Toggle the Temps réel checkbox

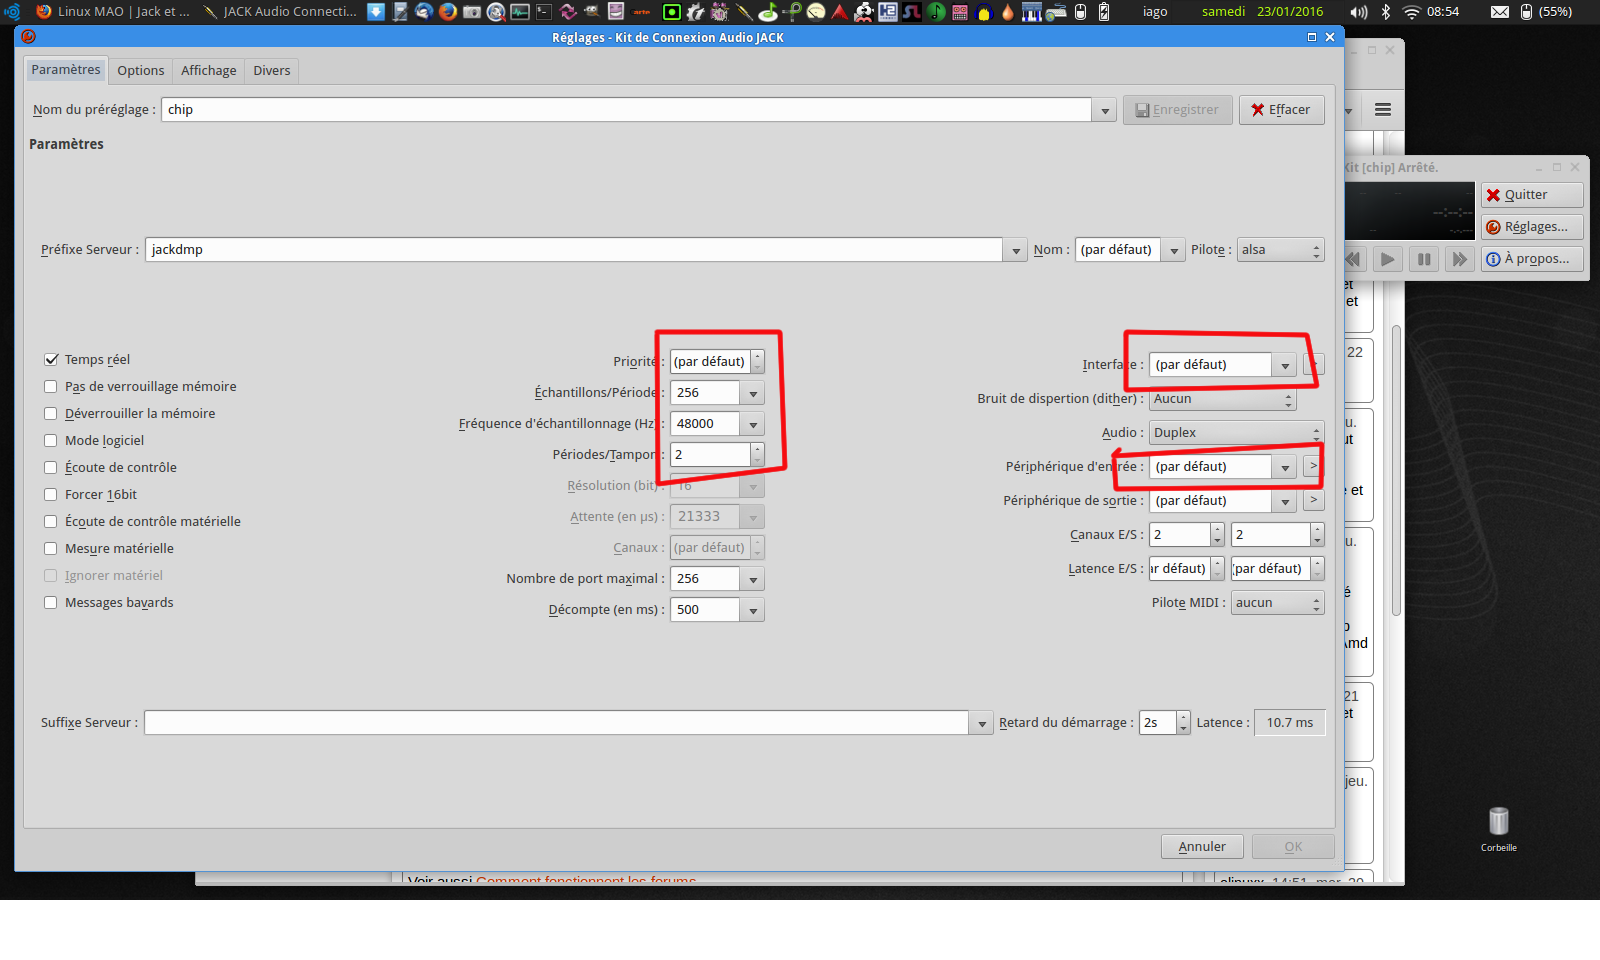coord(51,359)
